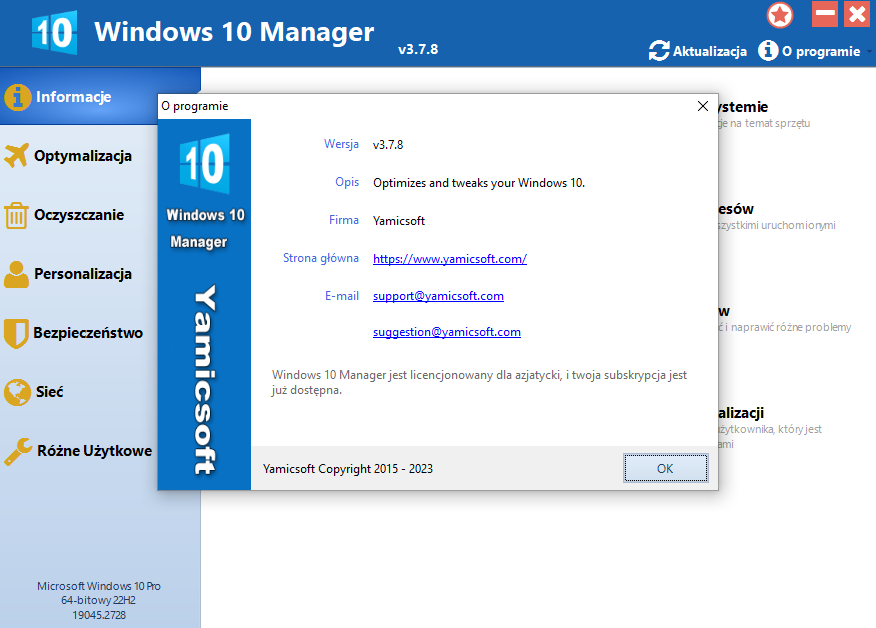This screenshot has width=876, height=628.
Task: Click the license text for azjatycki
Action: pyautogui.click(x=479, y=382)
